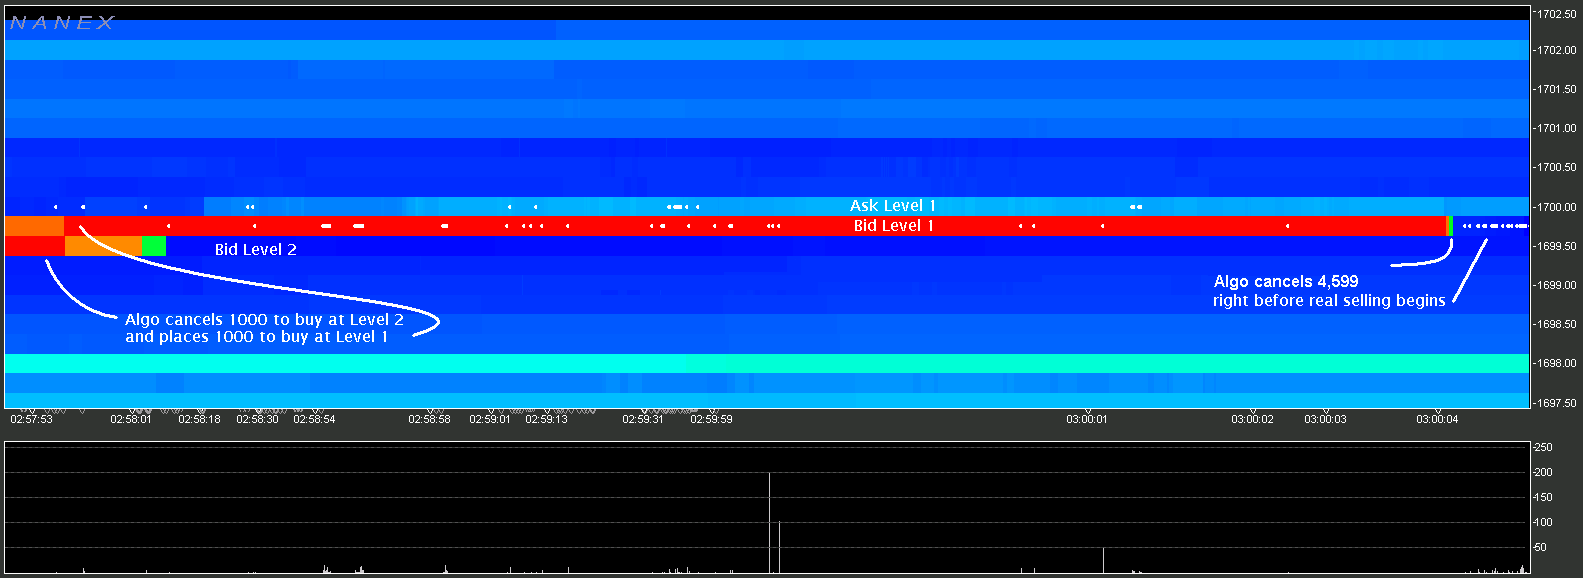Click the "Bid Level 2" label
Viewport: 1583px width, 578px height.
[255, 250]
